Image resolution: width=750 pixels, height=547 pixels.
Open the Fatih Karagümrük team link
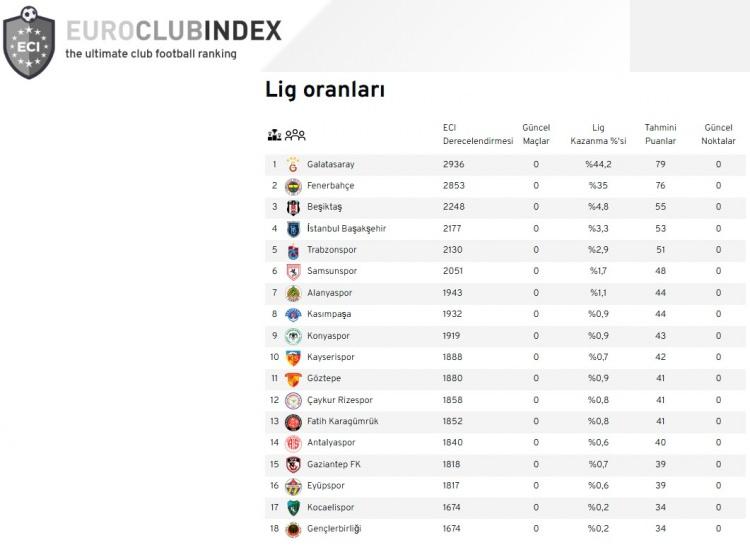pos(342,421)
